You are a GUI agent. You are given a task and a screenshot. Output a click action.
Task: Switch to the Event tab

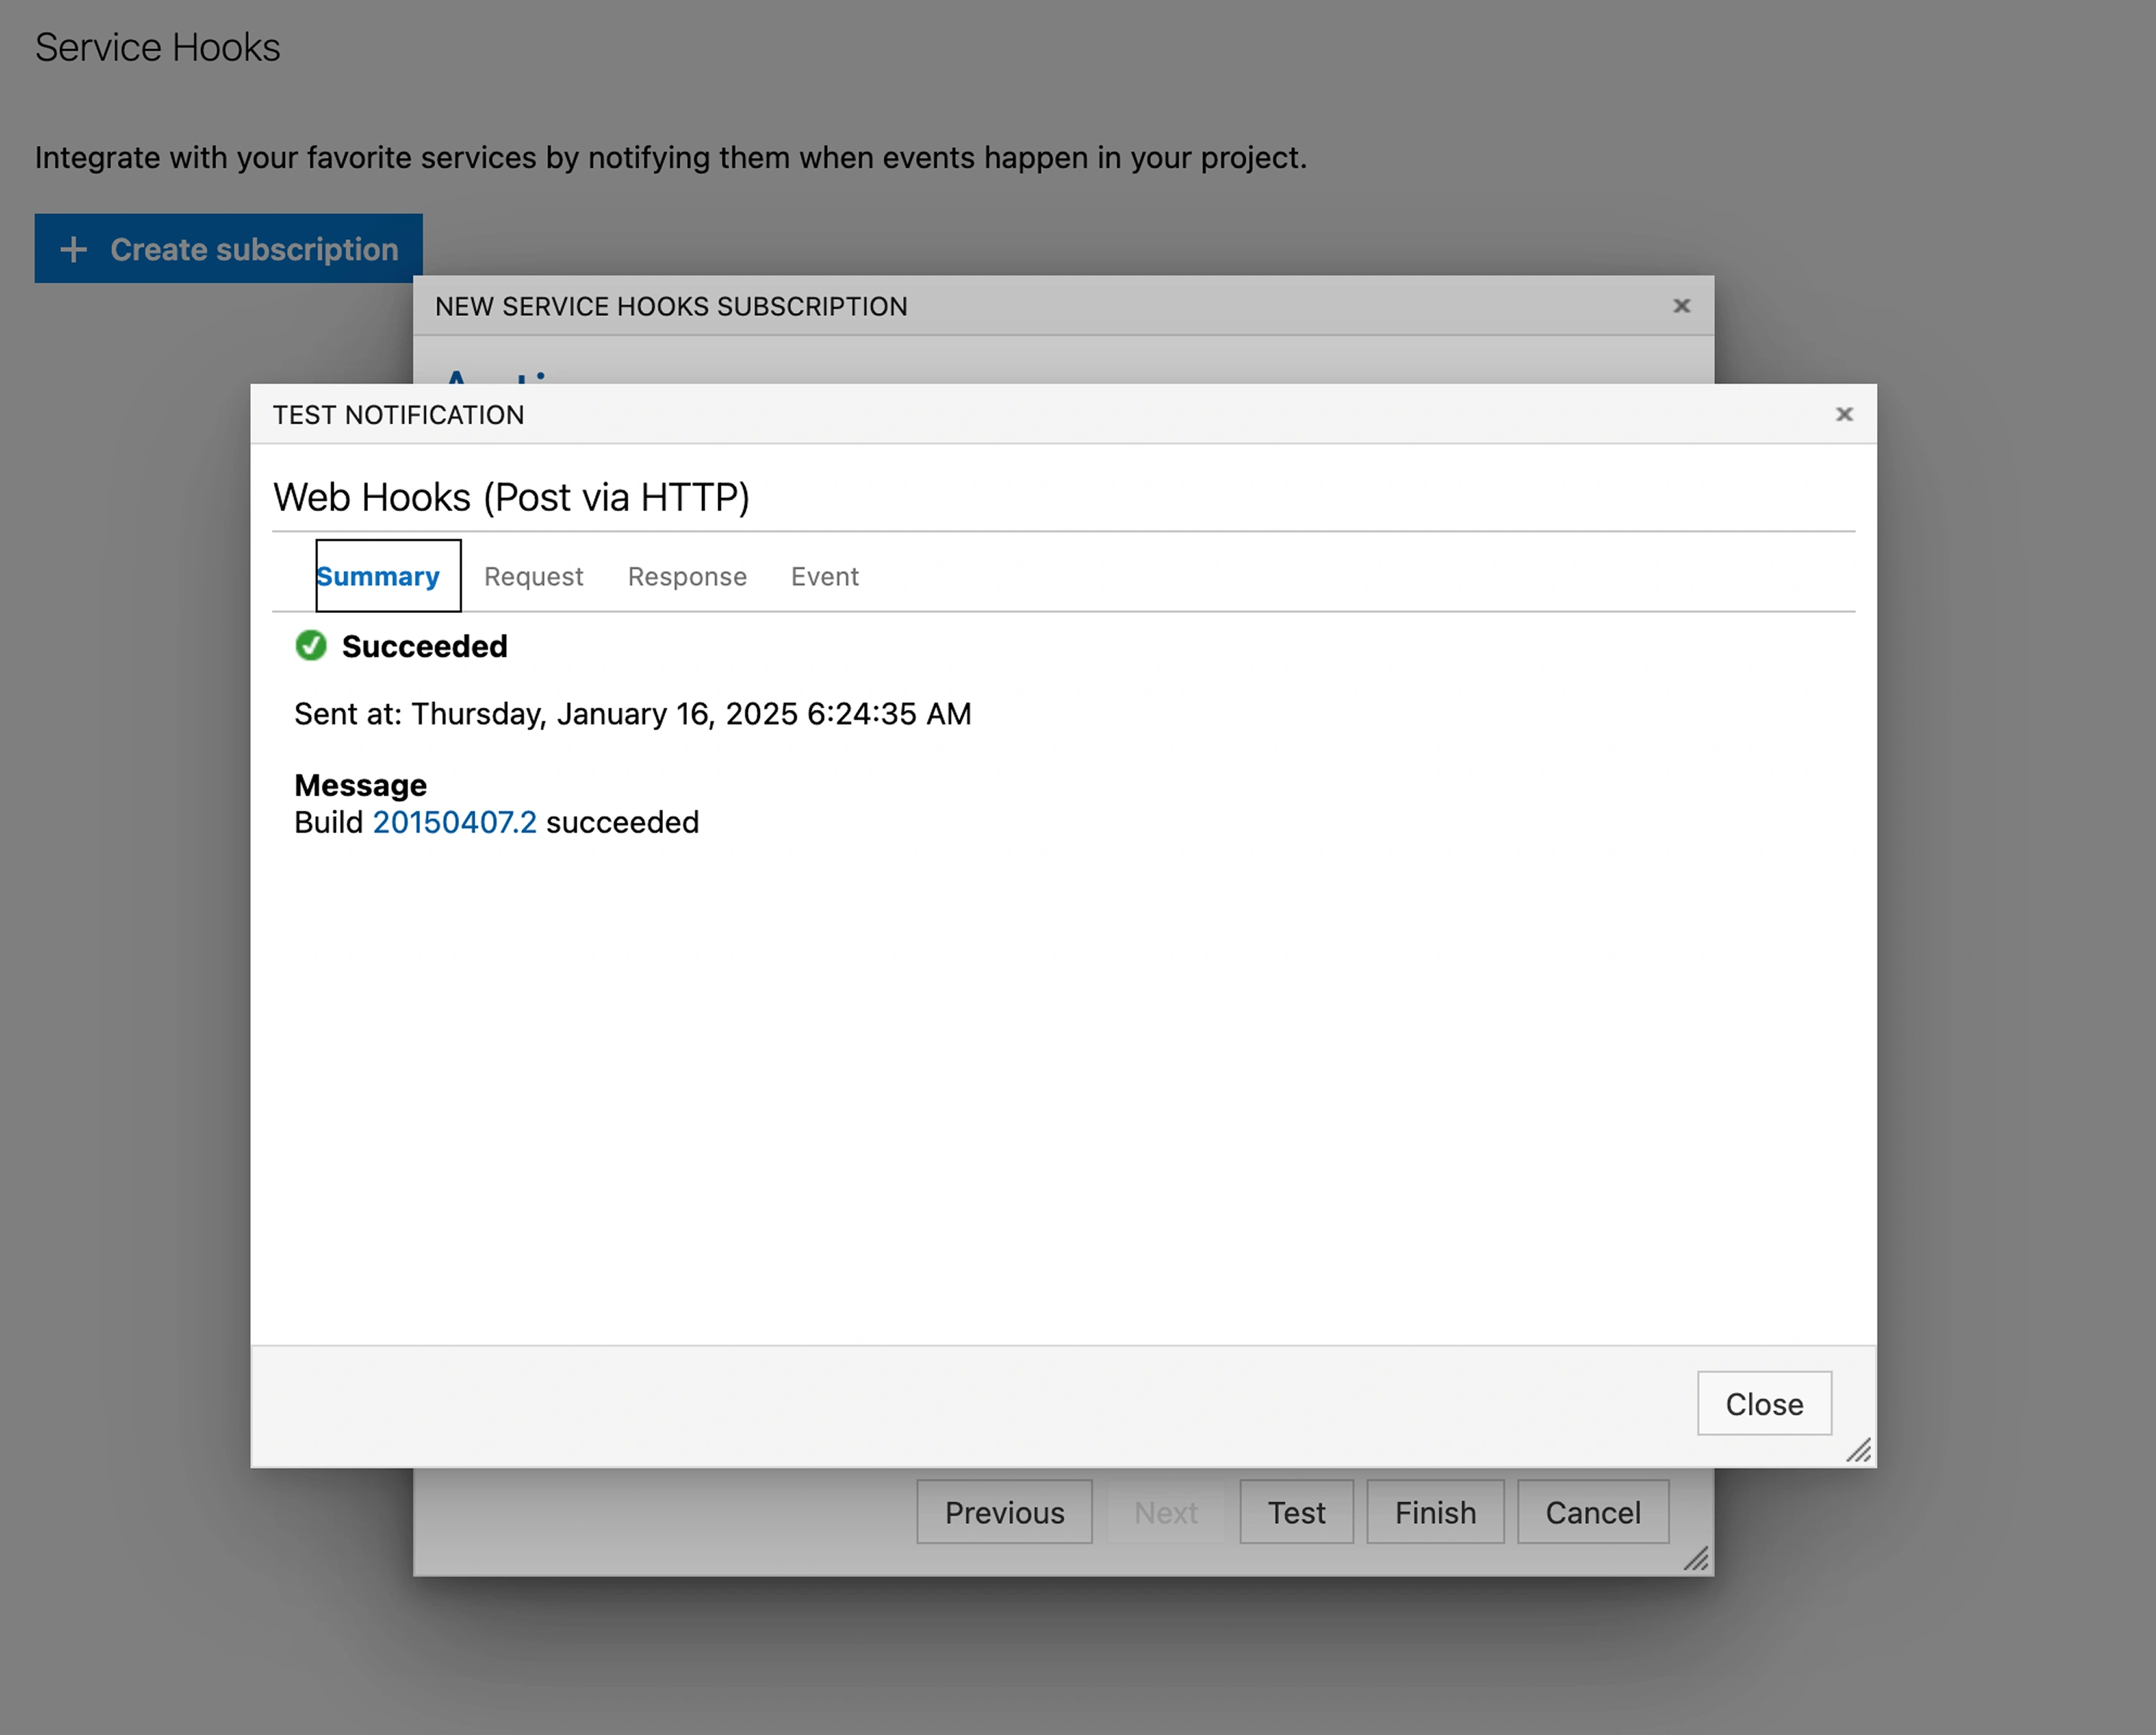click(x=824, y=576)
